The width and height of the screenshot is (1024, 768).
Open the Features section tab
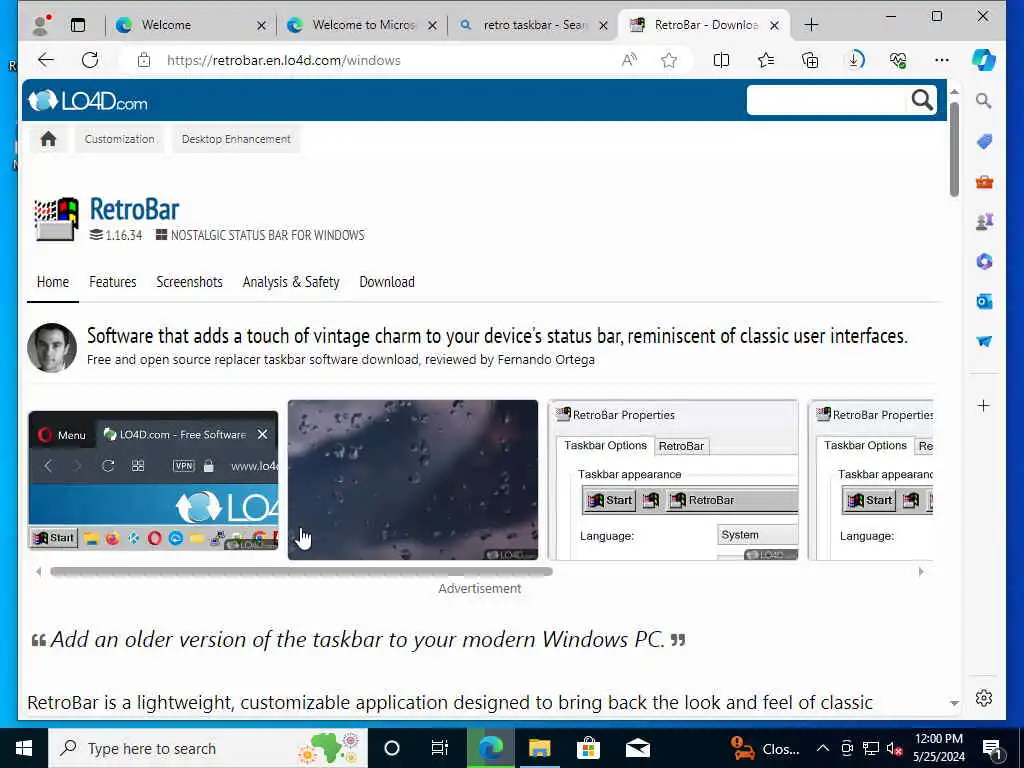click(x=113, y=282)
